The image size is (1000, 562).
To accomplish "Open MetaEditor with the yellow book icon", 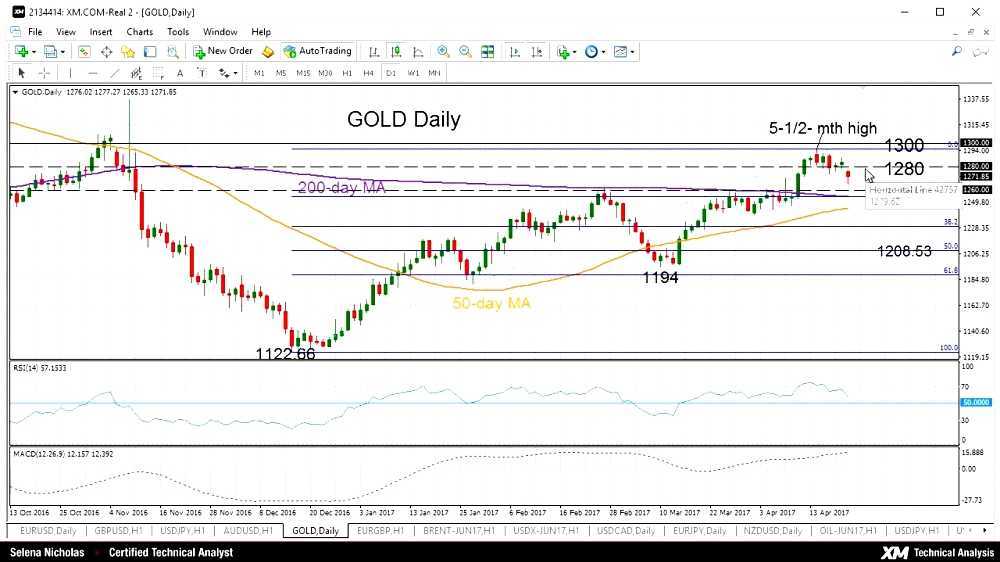I will 268,52.
